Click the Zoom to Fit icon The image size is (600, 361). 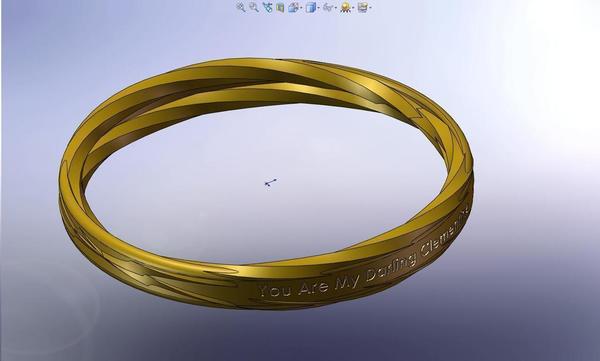tap(241, 7)
